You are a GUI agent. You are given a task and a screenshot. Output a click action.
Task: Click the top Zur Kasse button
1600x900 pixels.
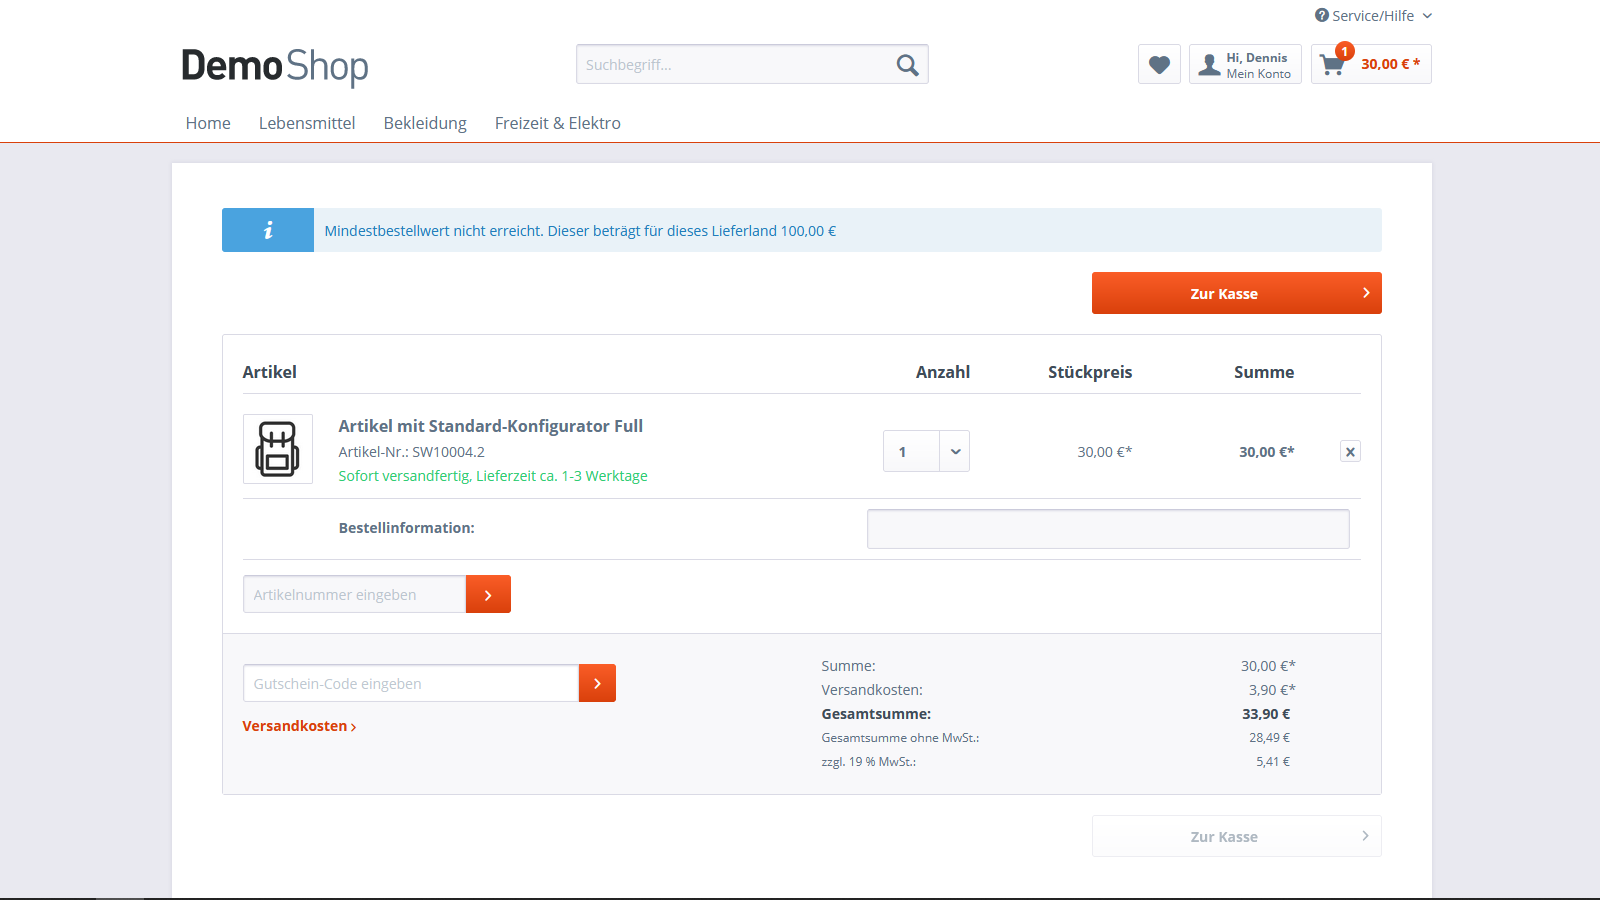[1237, 293]
